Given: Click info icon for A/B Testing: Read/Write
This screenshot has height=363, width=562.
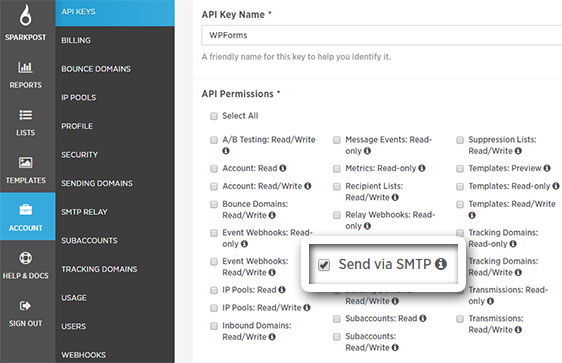Looking at the screenshot, I should [x=226, y=151].
